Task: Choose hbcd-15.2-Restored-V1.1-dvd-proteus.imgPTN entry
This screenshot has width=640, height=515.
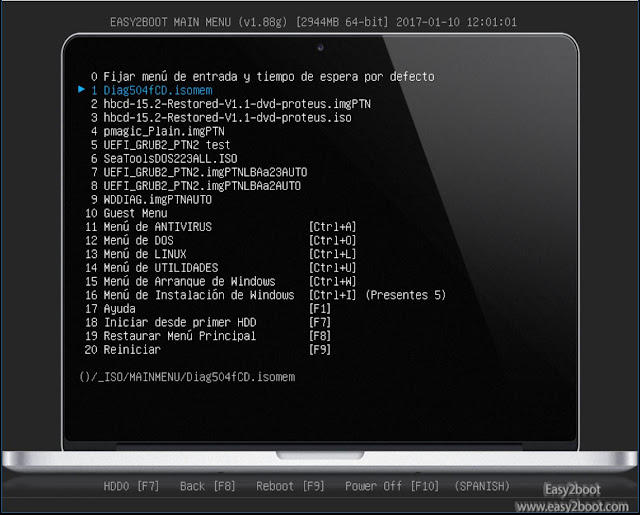Action: [x=231, y=104]
